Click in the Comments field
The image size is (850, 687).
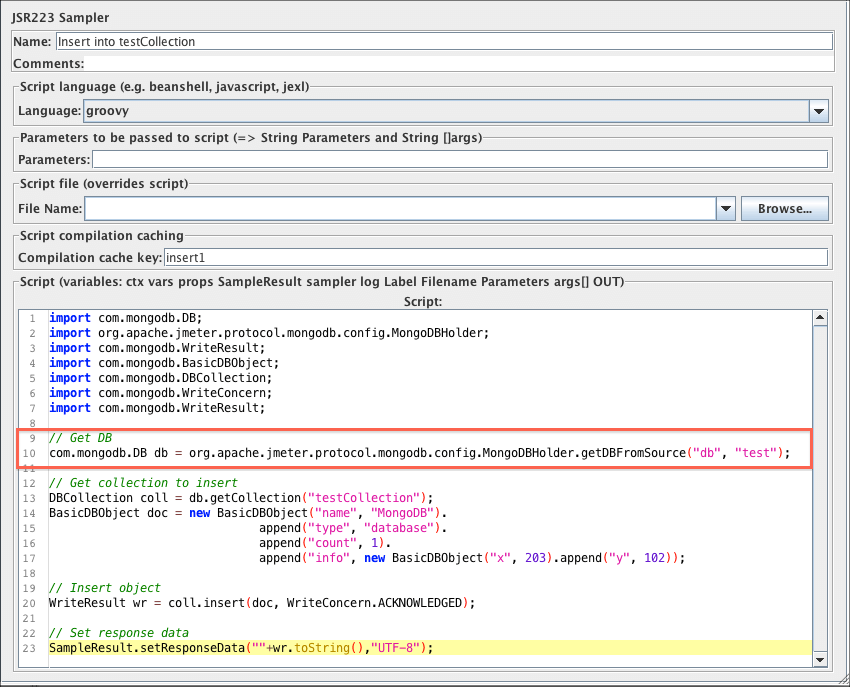(x=460, y=64)
